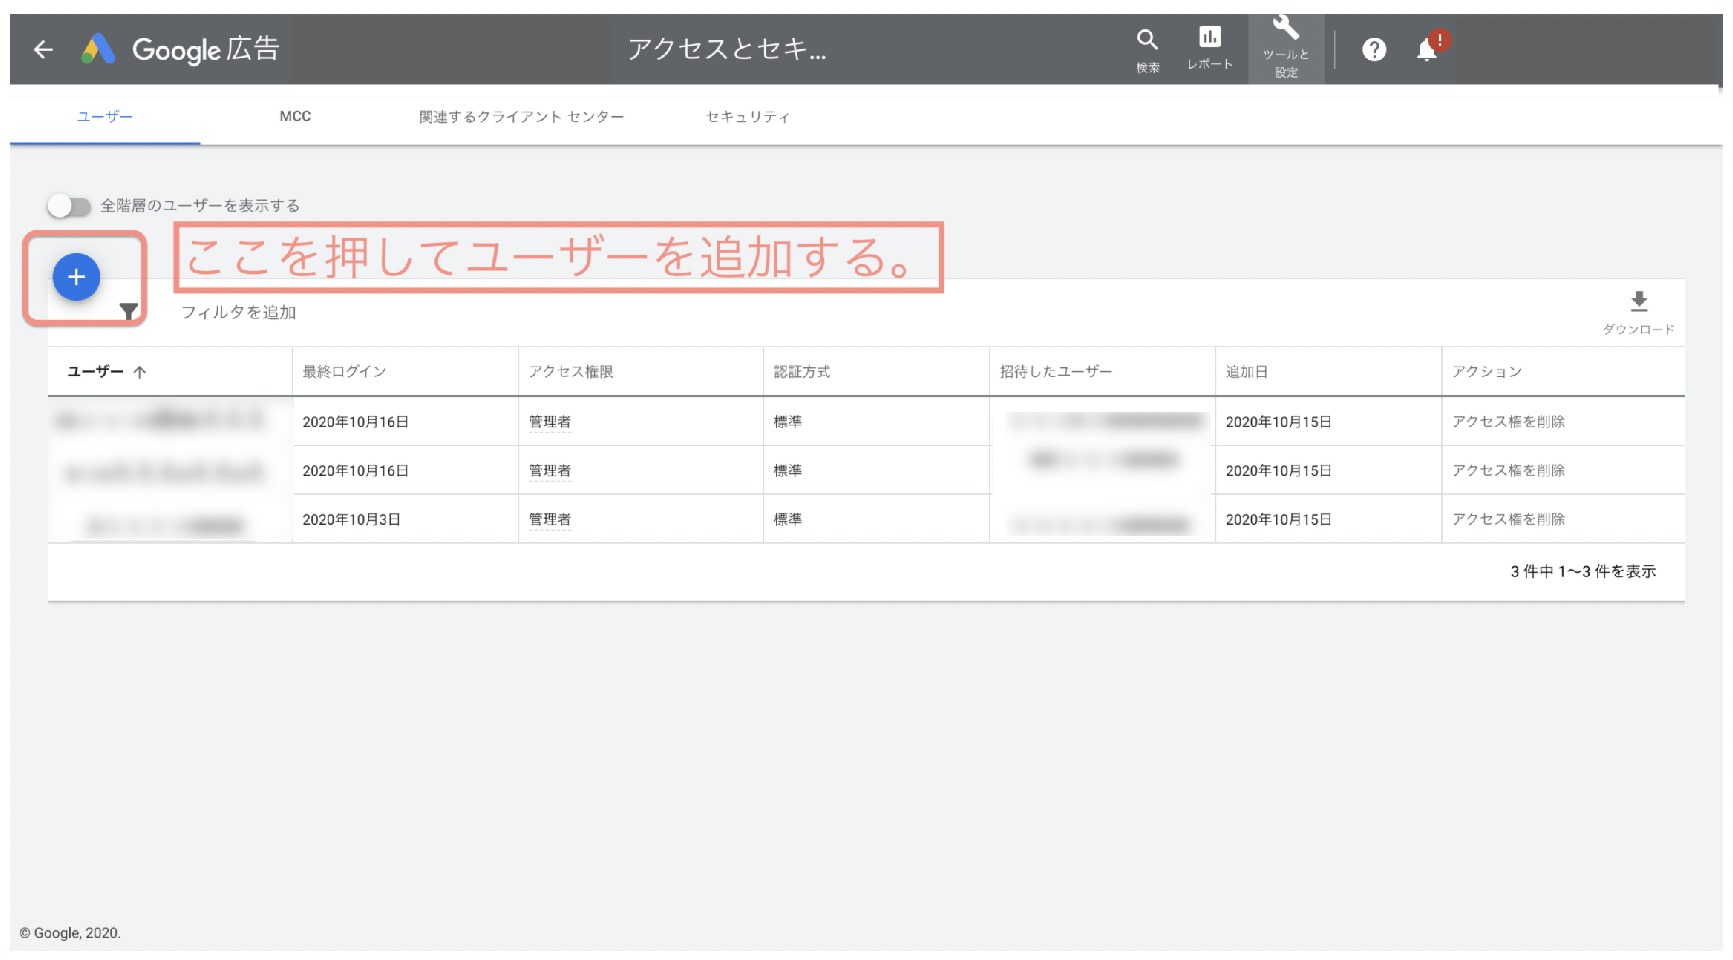This screenshot has height=960, width=1733.
Task: Click the フィルタを追加 filter field
Action: 239,312
